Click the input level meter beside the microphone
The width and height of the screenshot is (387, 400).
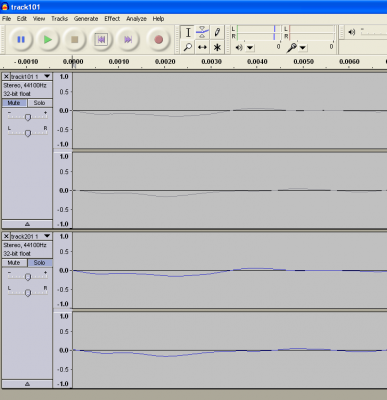[311, 33]
